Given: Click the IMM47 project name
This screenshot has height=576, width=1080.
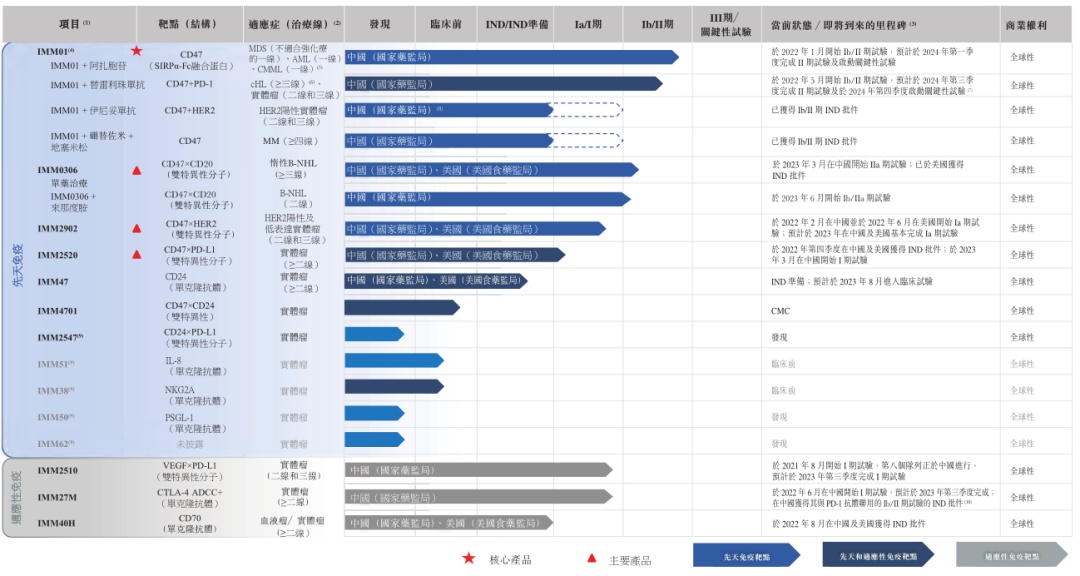Looking at the screenshot, I should point(52,282).
